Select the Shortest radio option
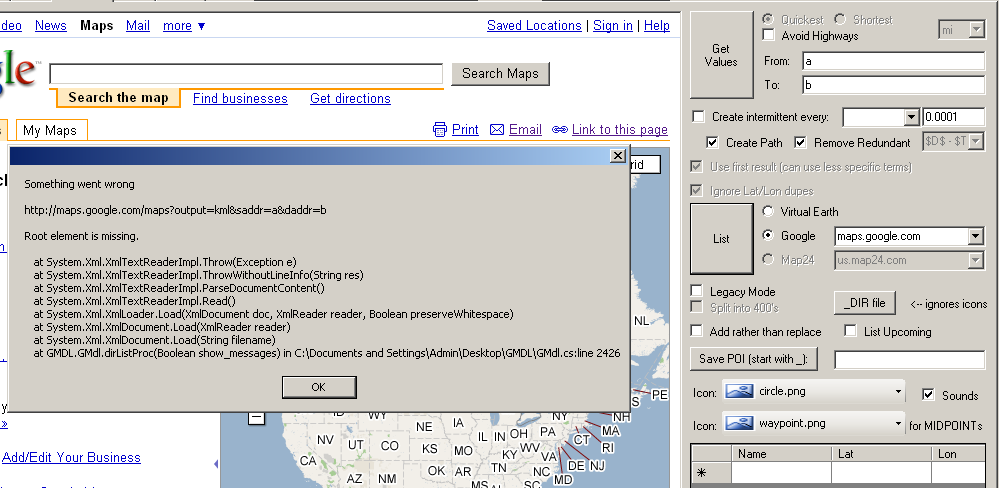The height and width of the screenshot is (488, 999). [840, 20]
